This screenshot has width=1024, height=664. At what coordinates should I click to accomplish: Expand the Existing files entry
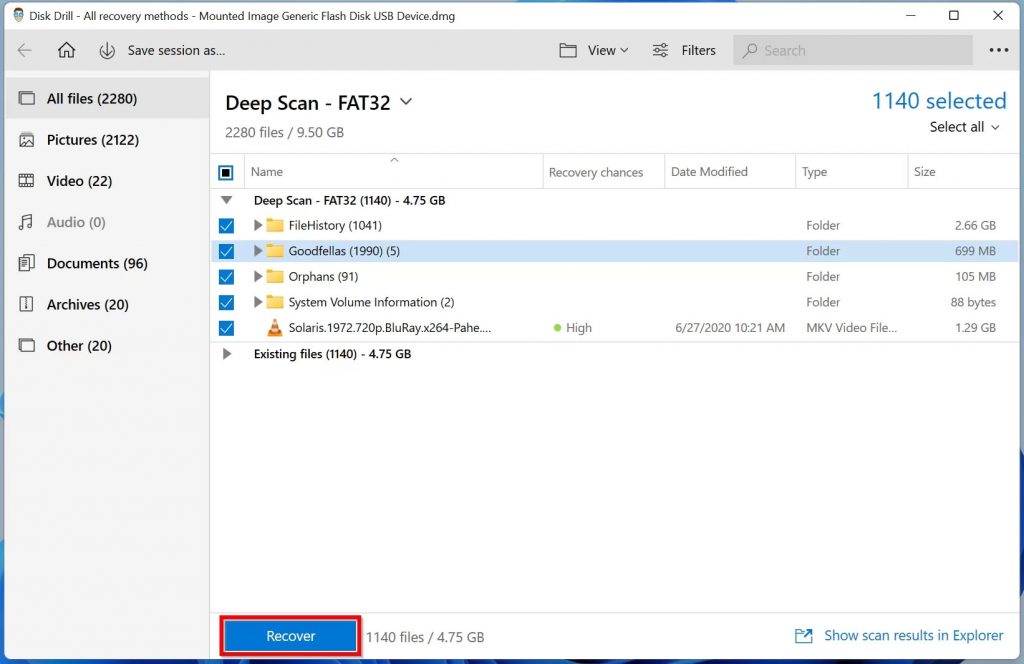click(226, 353)
